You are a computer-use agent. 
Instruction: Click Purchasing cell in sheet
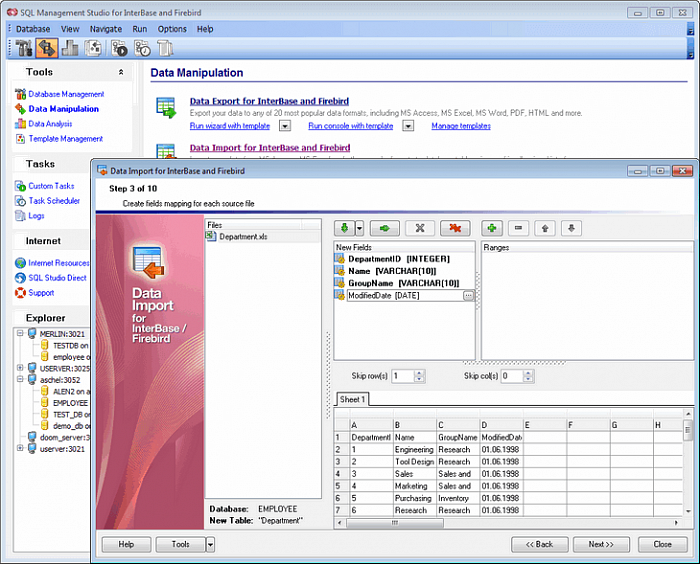tap(414, 498)
